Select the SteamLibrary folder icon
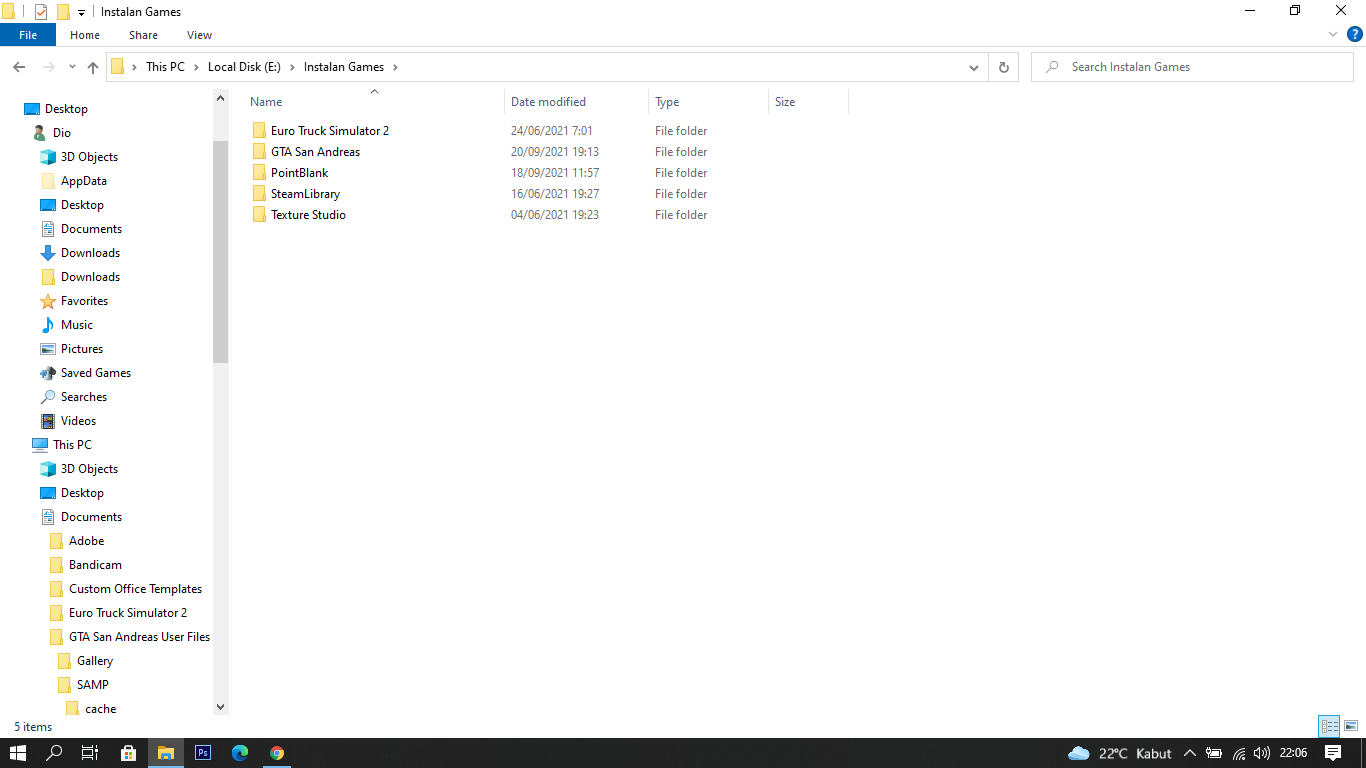 [x=259, y=194]
